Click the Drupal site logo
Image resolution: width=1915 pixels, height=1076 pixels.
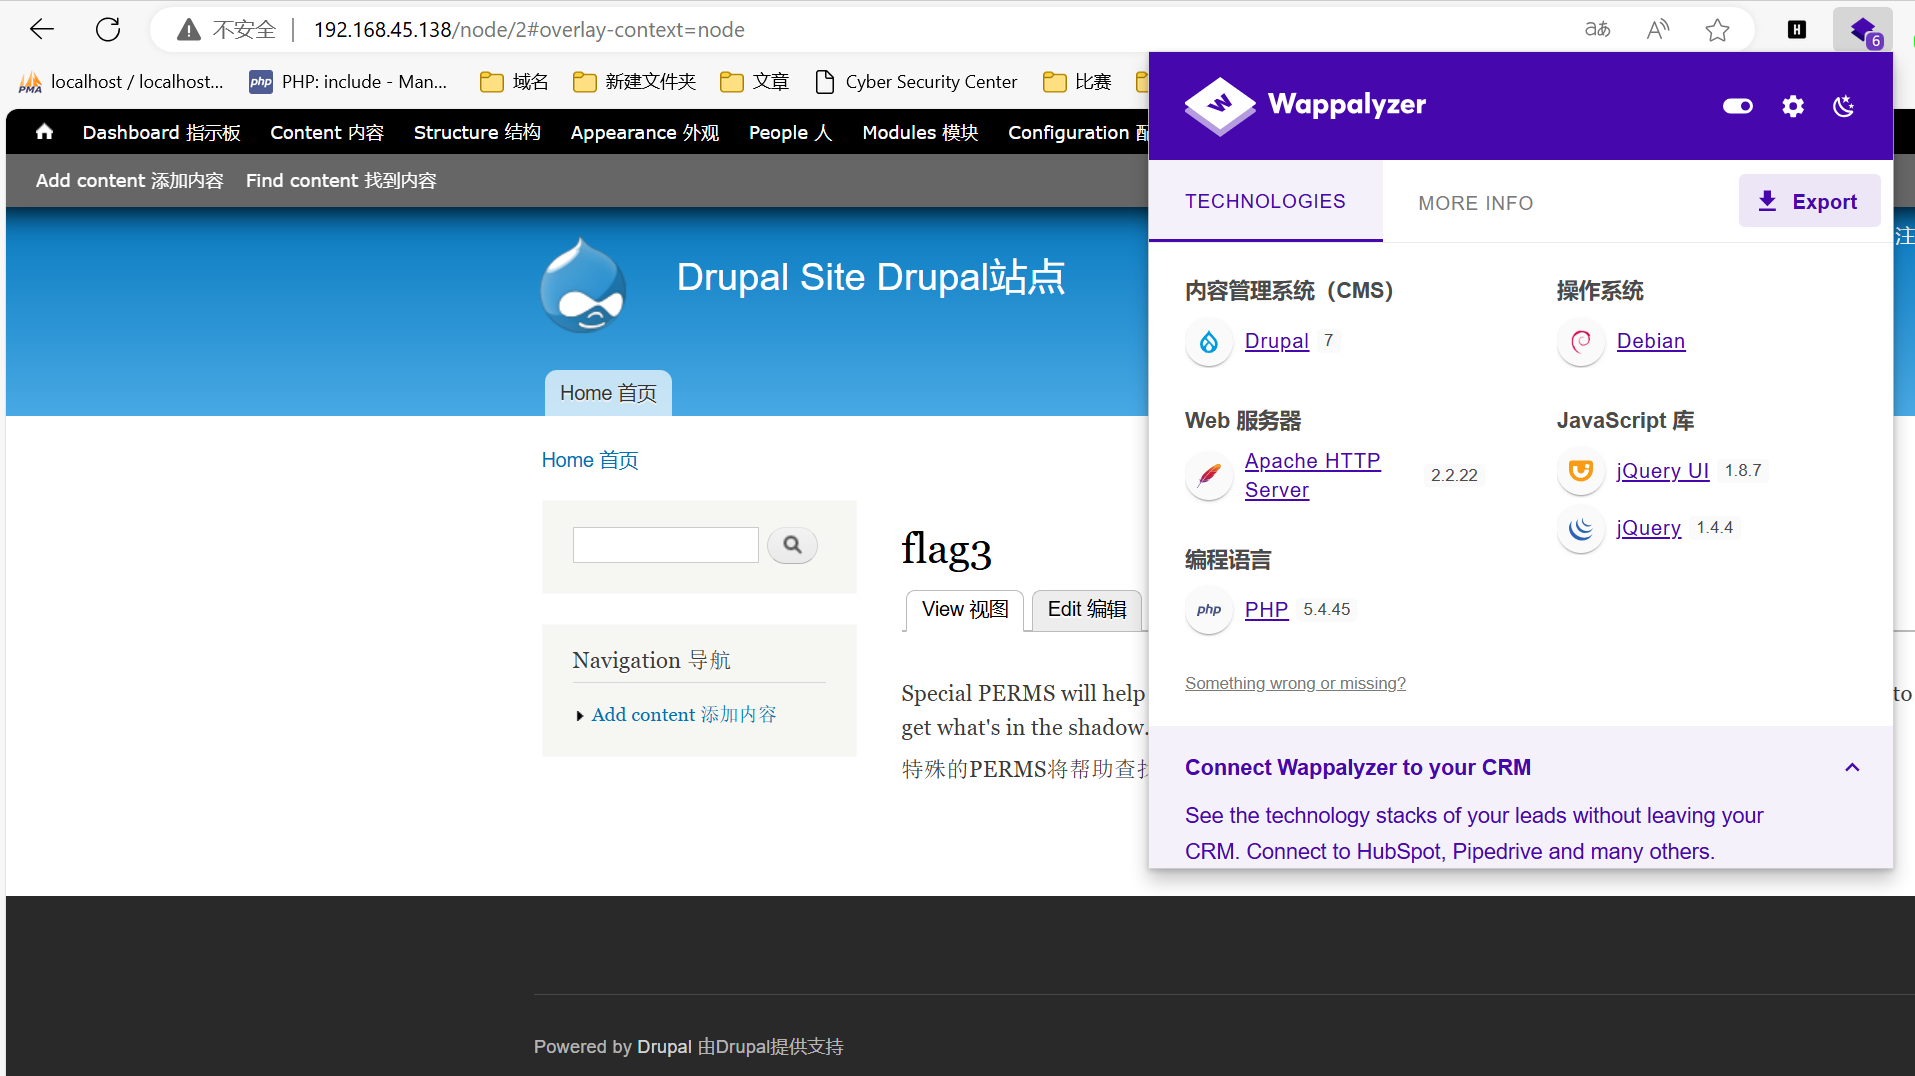(x=583, y=285)
